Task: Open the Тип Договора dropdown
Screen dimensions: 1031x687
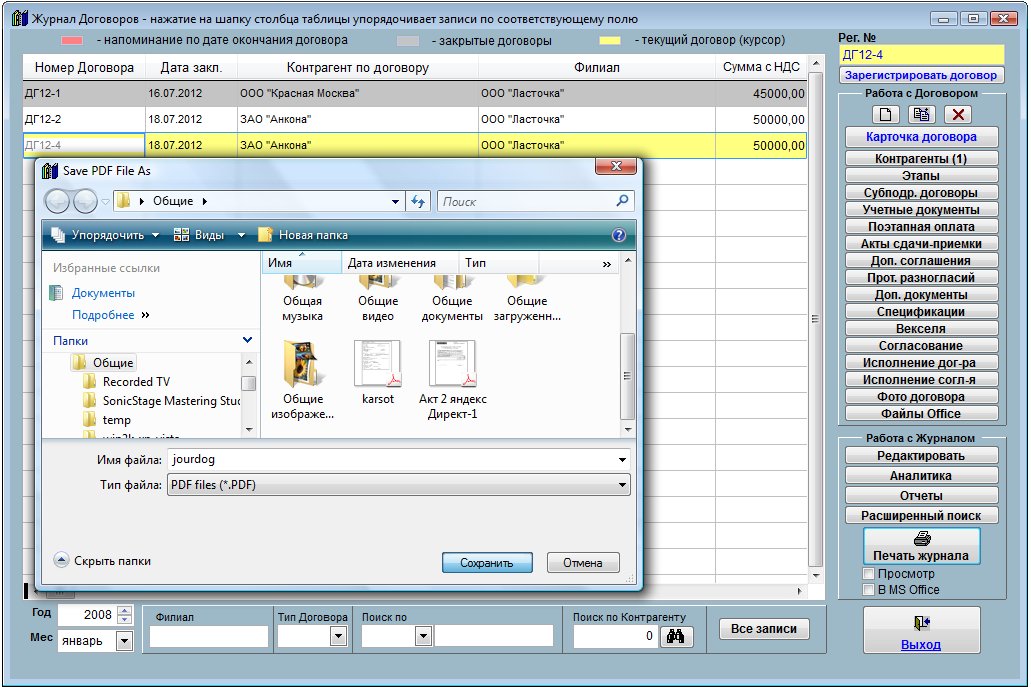Action: pyautogui.click(x=339, y=636)
